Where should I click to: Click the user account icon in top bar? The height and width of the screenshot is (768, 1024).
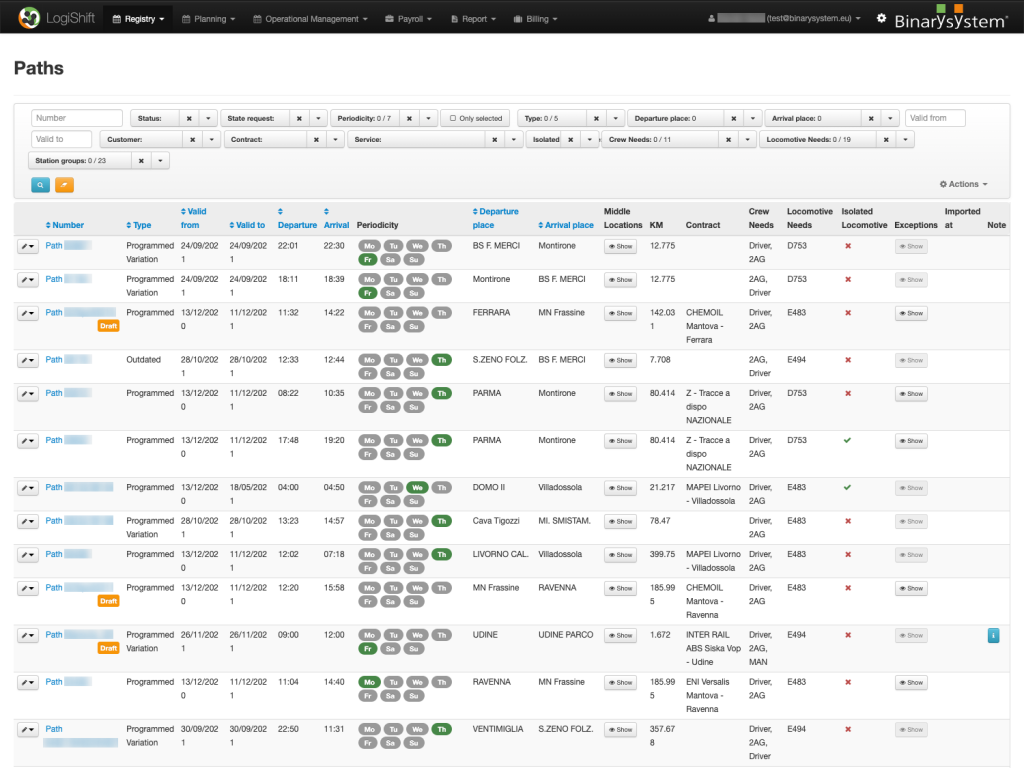coord(711,18)
